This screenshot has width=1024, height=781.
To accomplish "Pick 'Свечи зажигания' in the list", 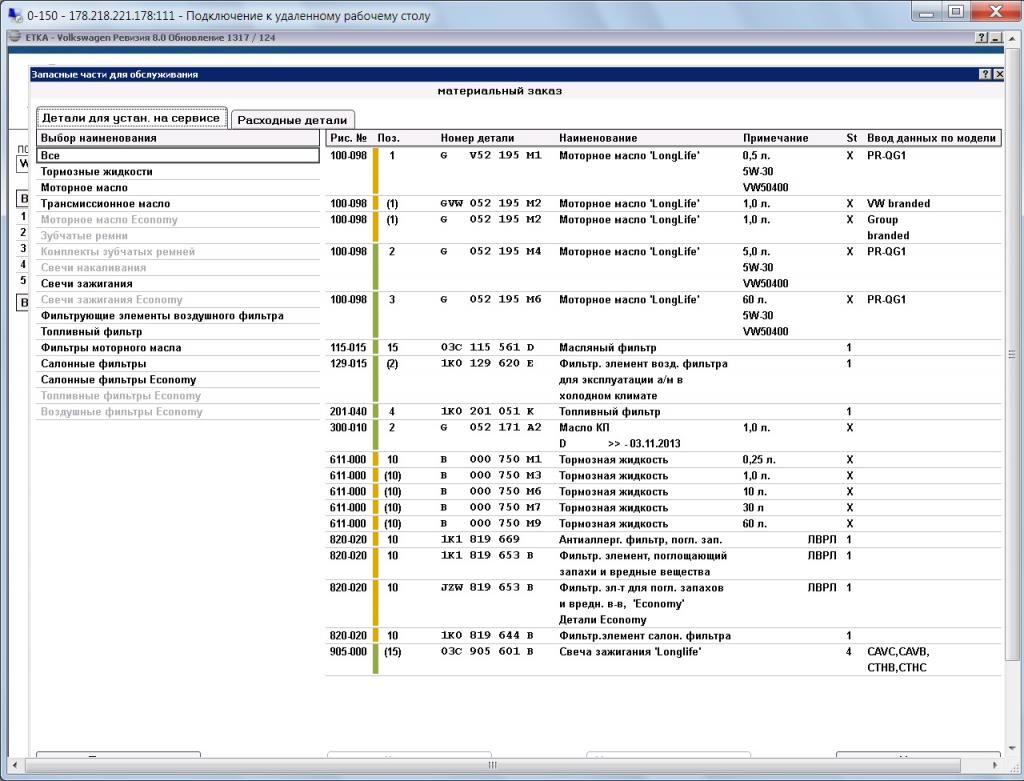I will (x=178, y=283).
